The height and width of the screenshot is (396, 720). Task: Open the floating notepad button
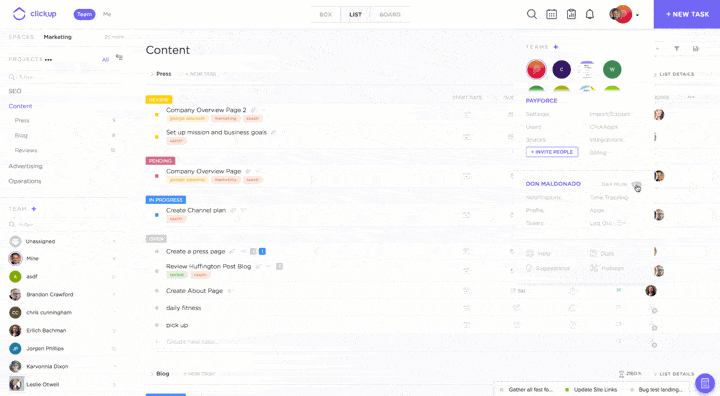705,383
